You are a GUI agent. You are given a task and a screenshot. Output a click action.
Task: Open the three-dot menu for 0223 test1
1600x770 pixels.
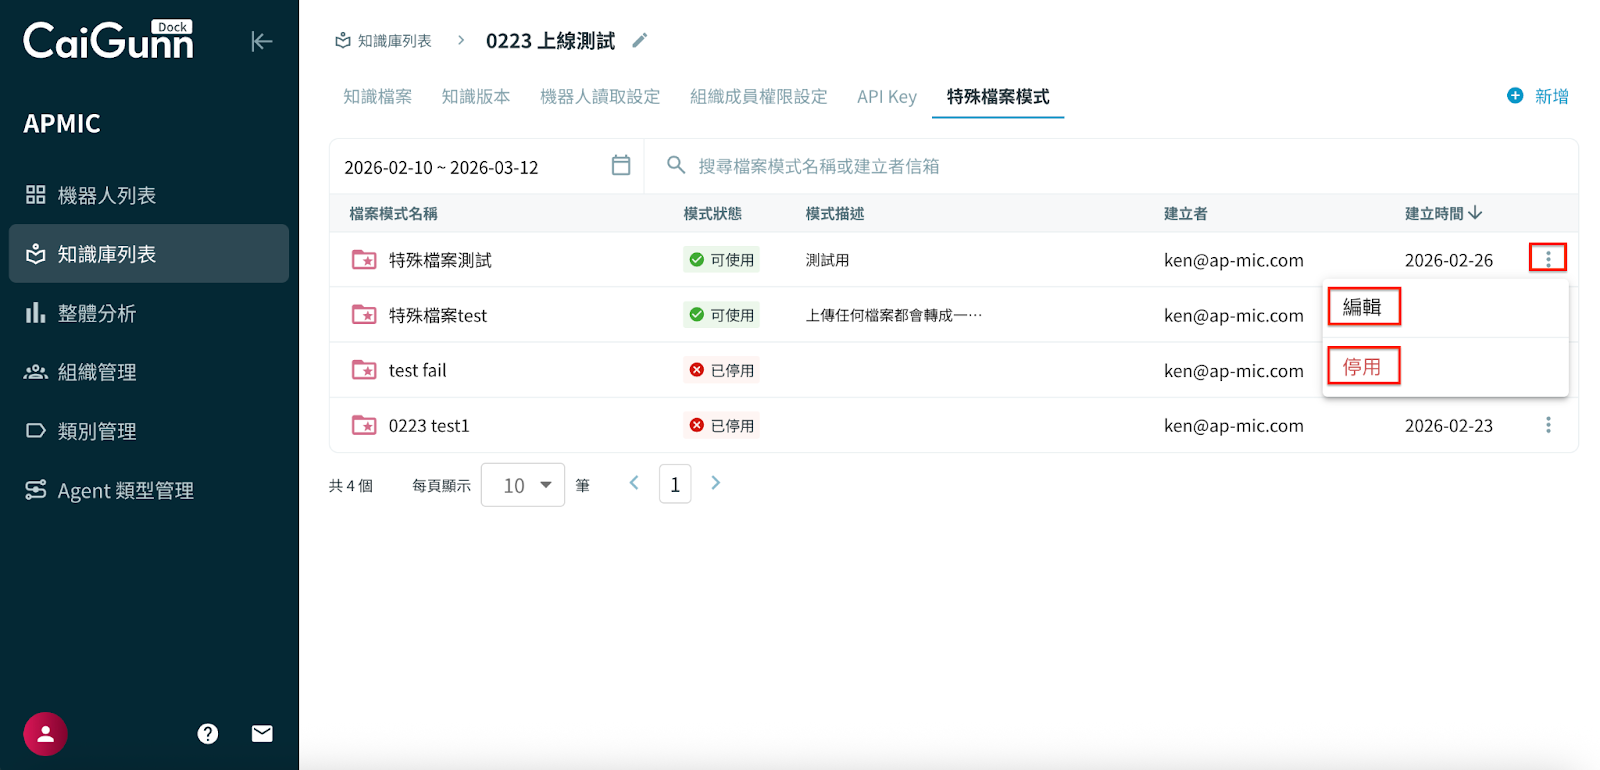tap(1547, 425)
